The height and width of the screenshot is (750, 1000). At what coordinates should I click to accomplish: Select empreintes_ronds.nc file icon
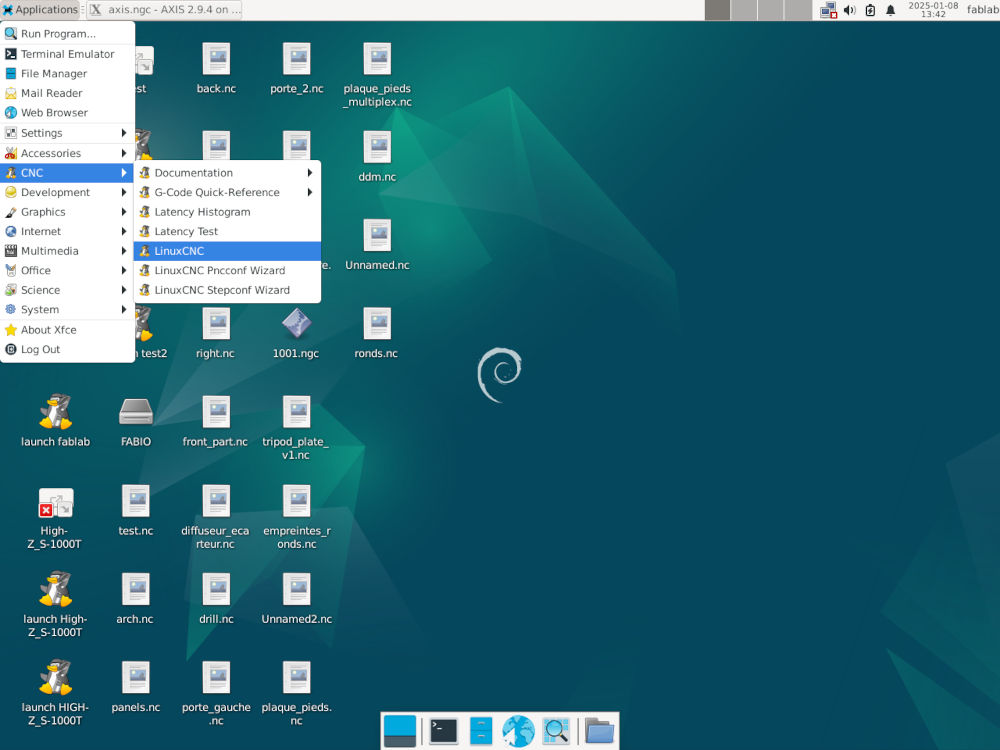[297, 501]
